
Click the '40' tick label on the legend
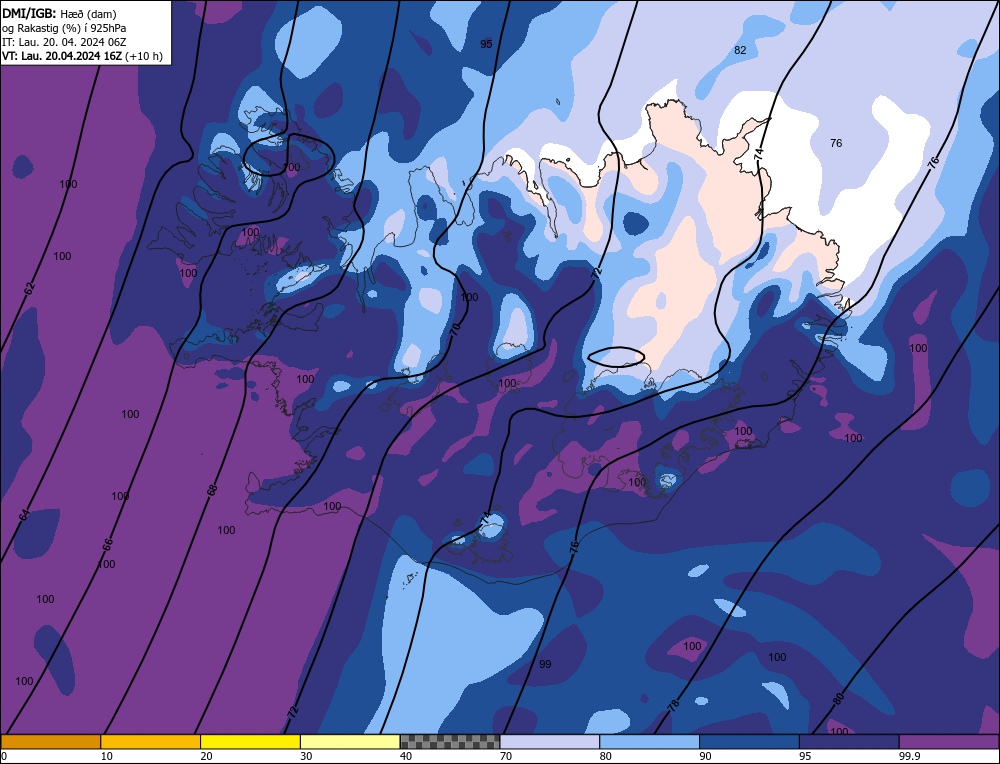click(x=406, y=756)
